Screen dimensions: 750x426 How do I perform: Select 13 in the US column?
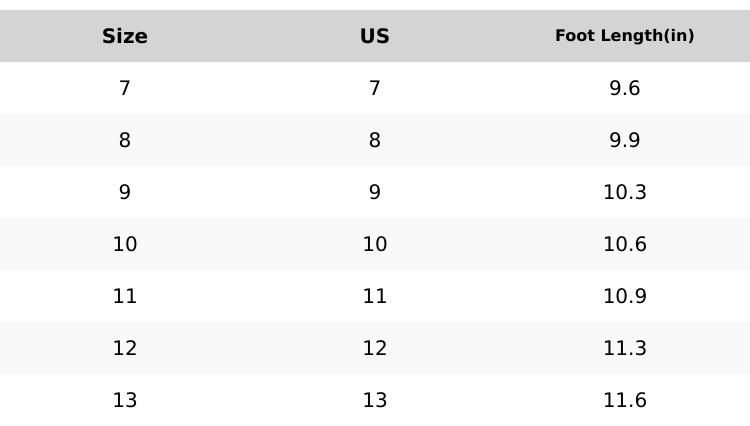click(x=375, y=400)
